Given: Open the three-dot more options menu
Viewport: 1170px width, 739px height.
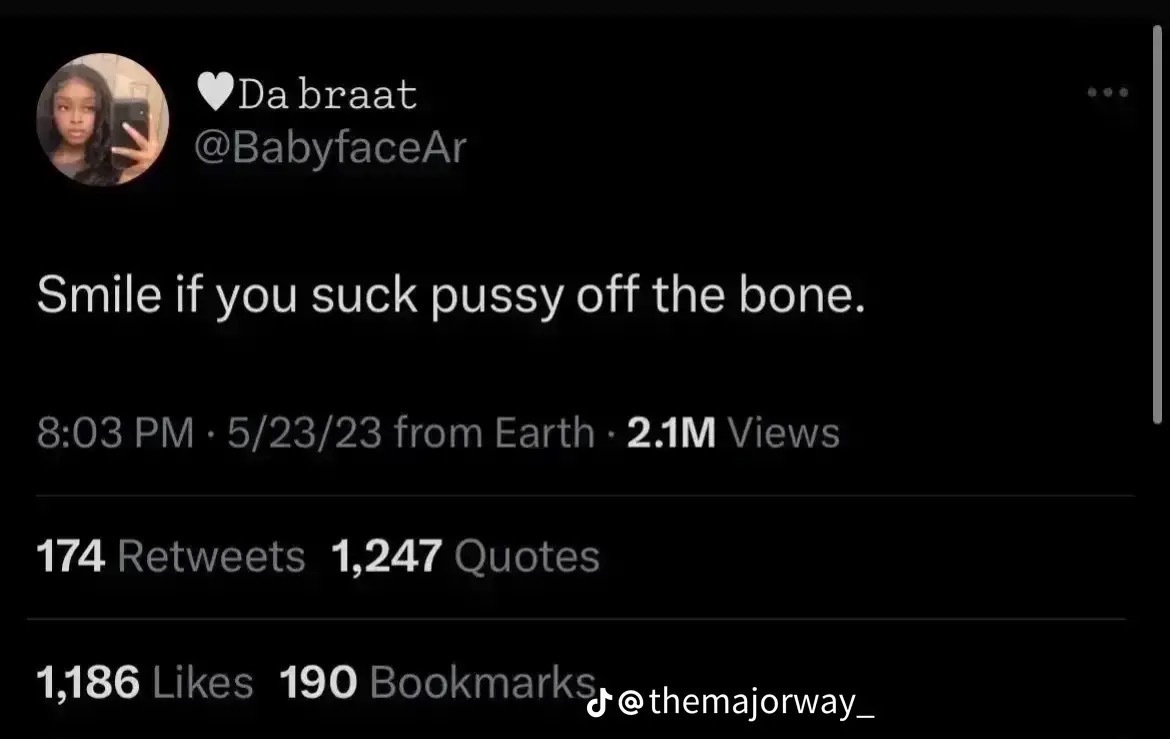Looking at the screenshot, I should point(1108,93).
